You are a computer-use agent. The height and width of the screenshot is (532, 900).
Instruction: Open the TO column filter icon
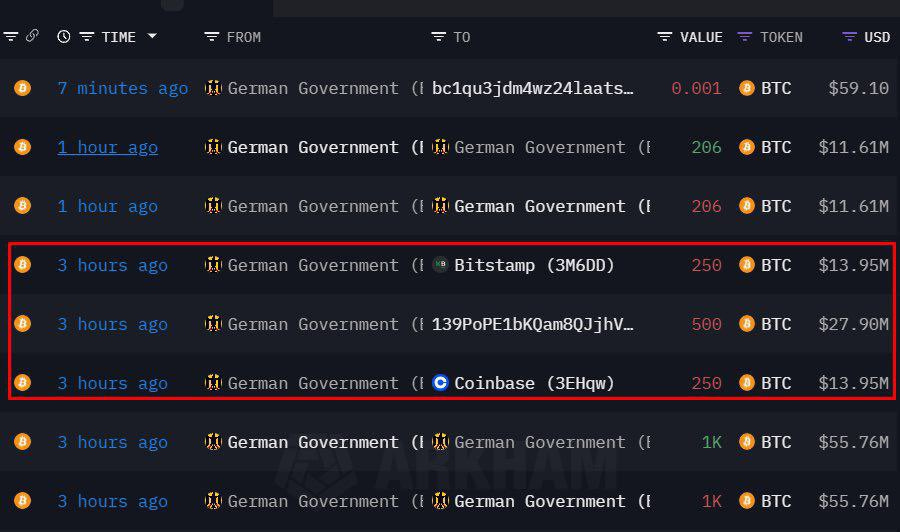click(438, 37)
